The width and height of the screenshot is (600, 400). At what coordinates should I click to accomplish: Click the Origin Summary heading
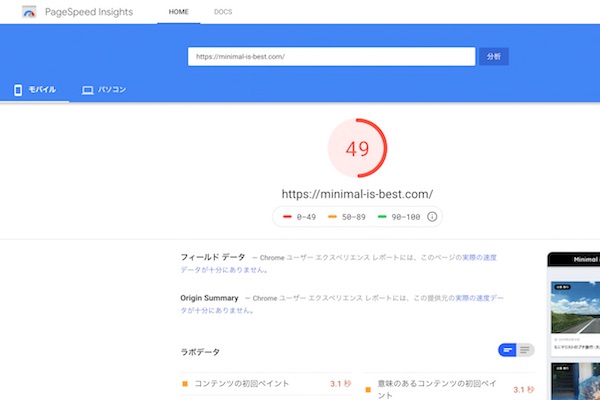point(209,298)
